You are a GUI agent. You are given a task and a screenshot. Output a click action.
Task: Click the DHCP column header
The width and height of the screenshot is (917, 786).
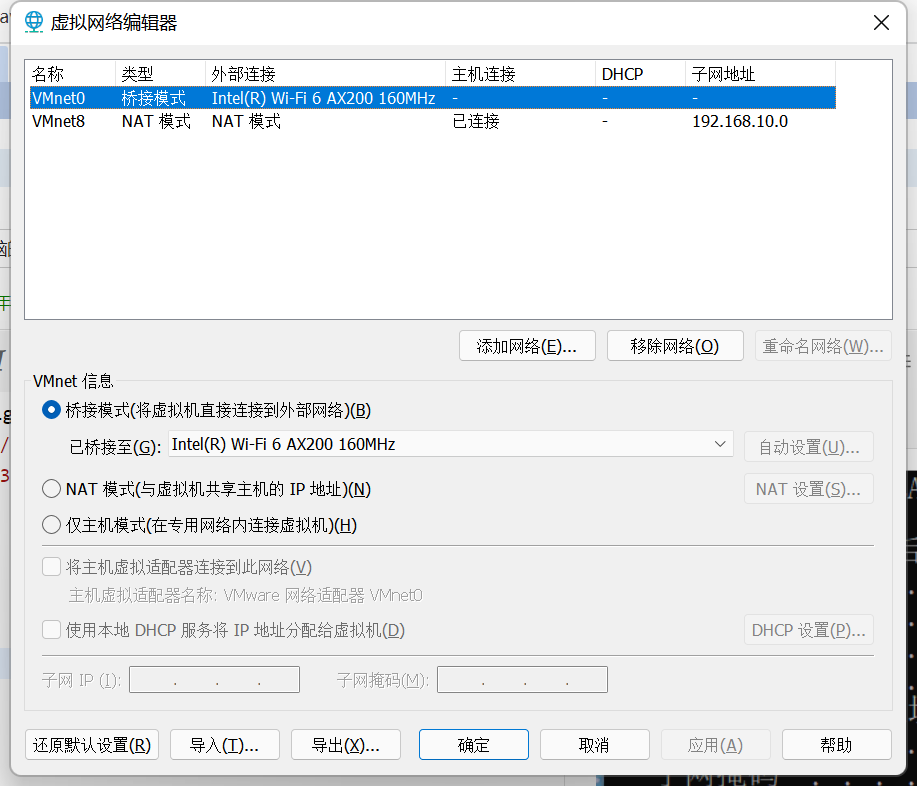coord(640,74)
